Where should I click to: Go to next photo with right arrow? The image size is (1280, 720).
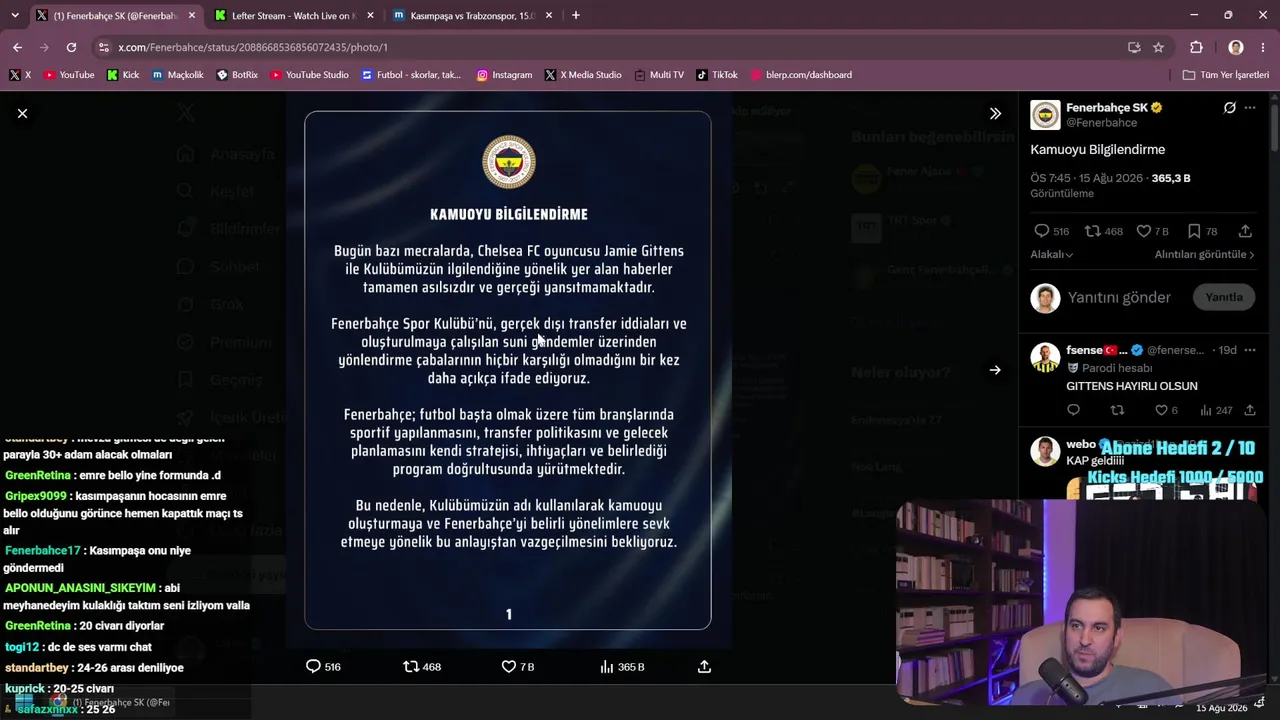[x=995, y=370]
